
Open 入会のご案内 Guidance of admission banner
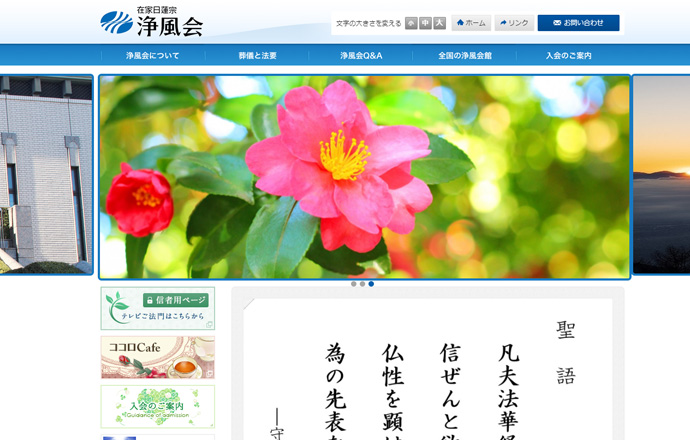tap(158, 407)
